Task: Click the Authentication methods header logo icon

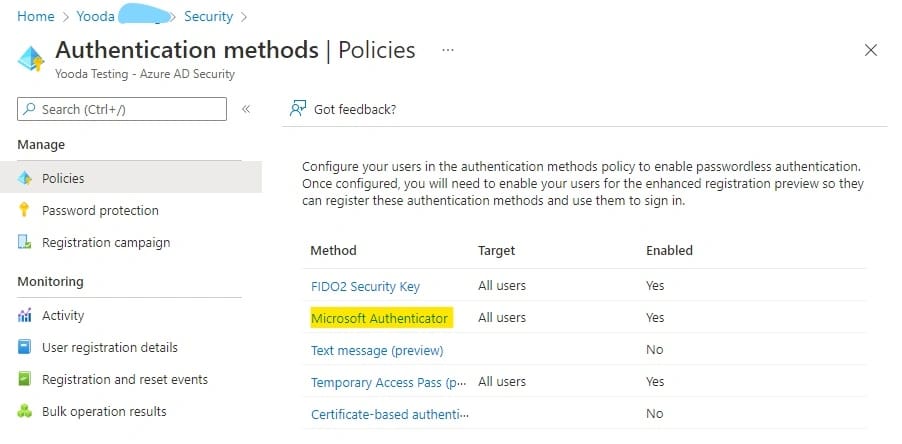Action: click(31, 58)
